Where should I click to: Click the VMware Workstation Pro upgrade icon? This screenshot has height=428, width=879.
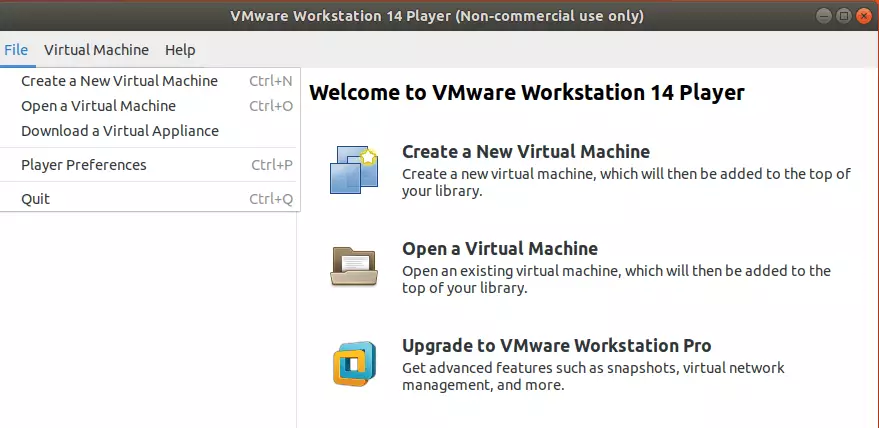coord(354,363)
